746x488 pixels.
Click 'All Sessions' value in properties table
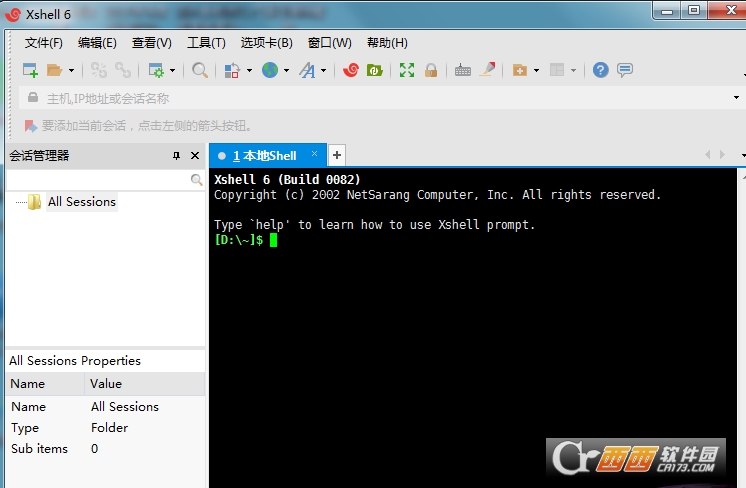pos(125,407)
